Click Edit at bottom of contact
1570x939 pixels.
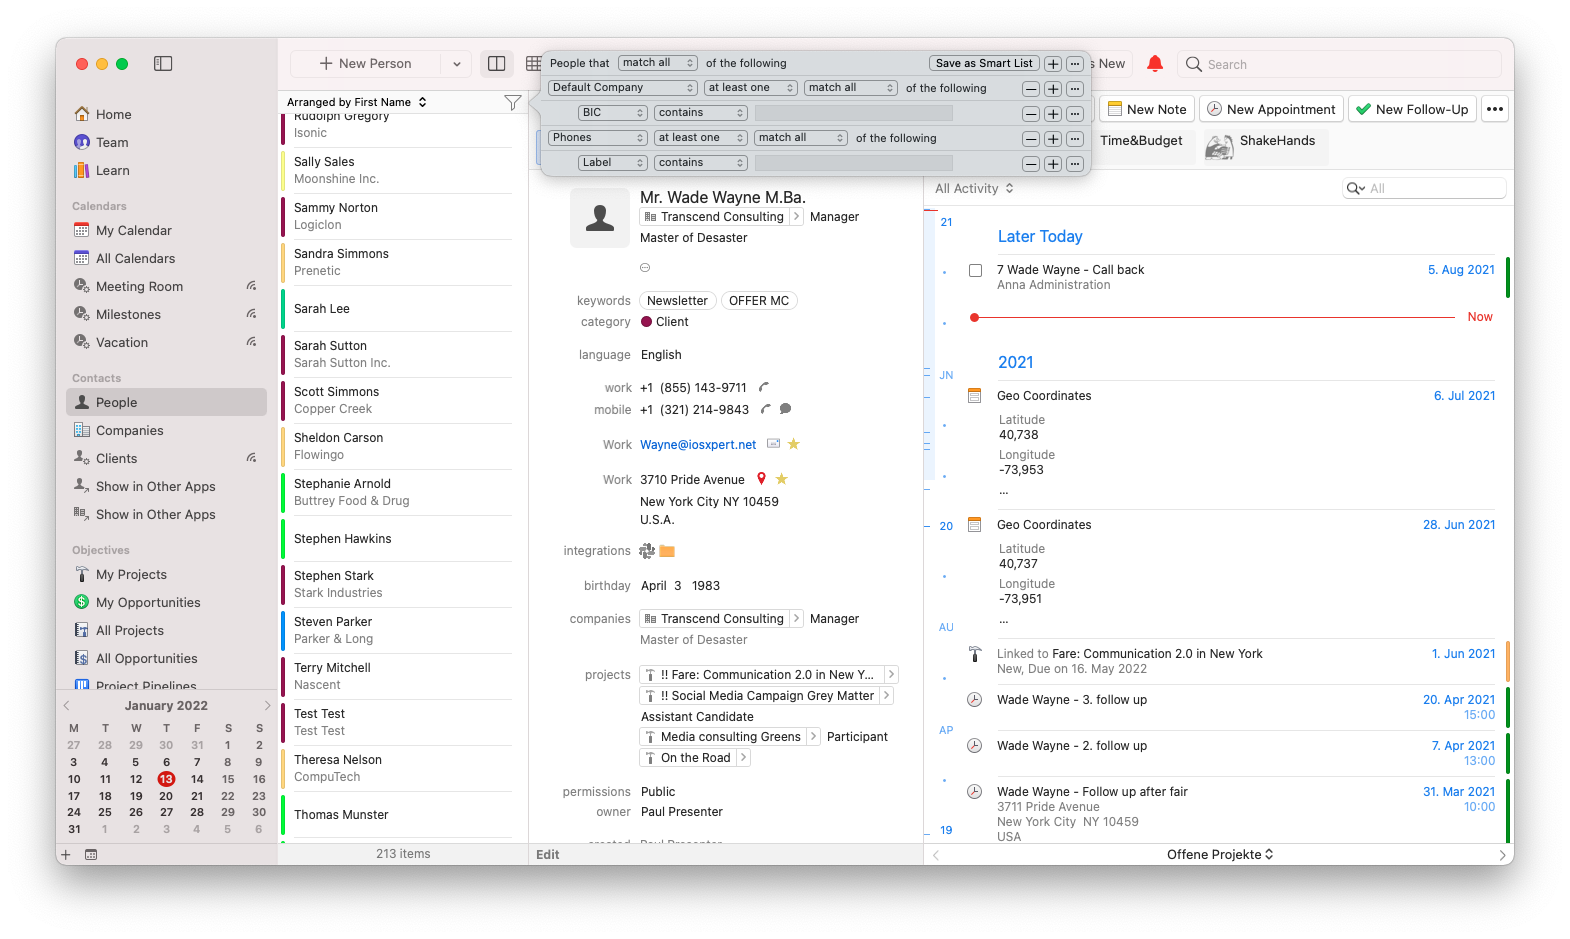pyautogui.click(x=548, y=855)
